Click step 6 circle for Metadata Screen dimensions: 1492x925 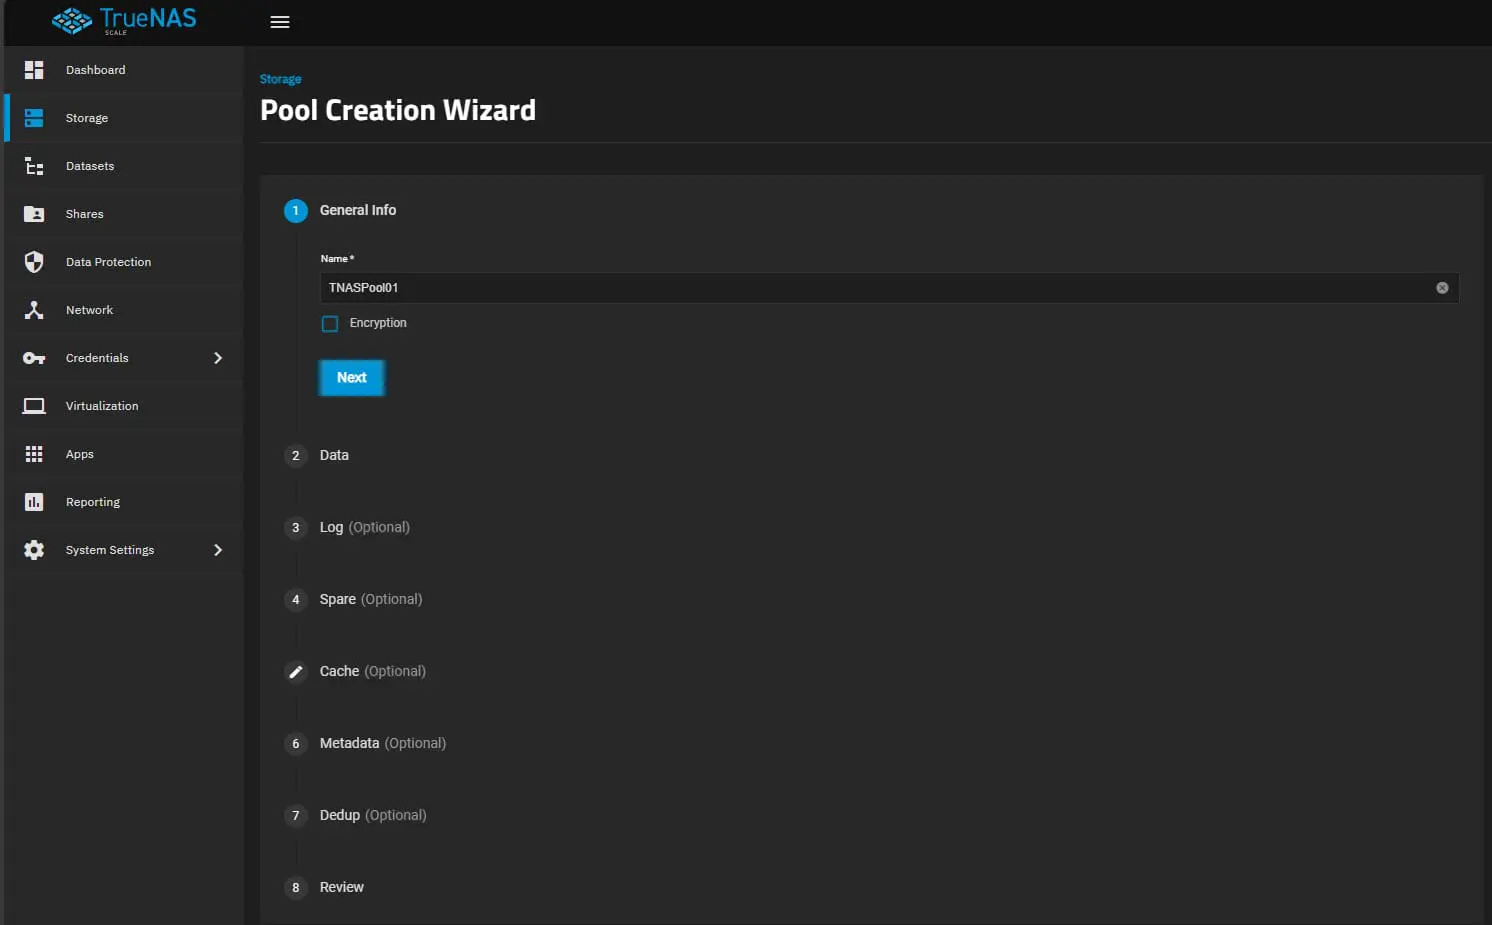[x=296, y=744]
